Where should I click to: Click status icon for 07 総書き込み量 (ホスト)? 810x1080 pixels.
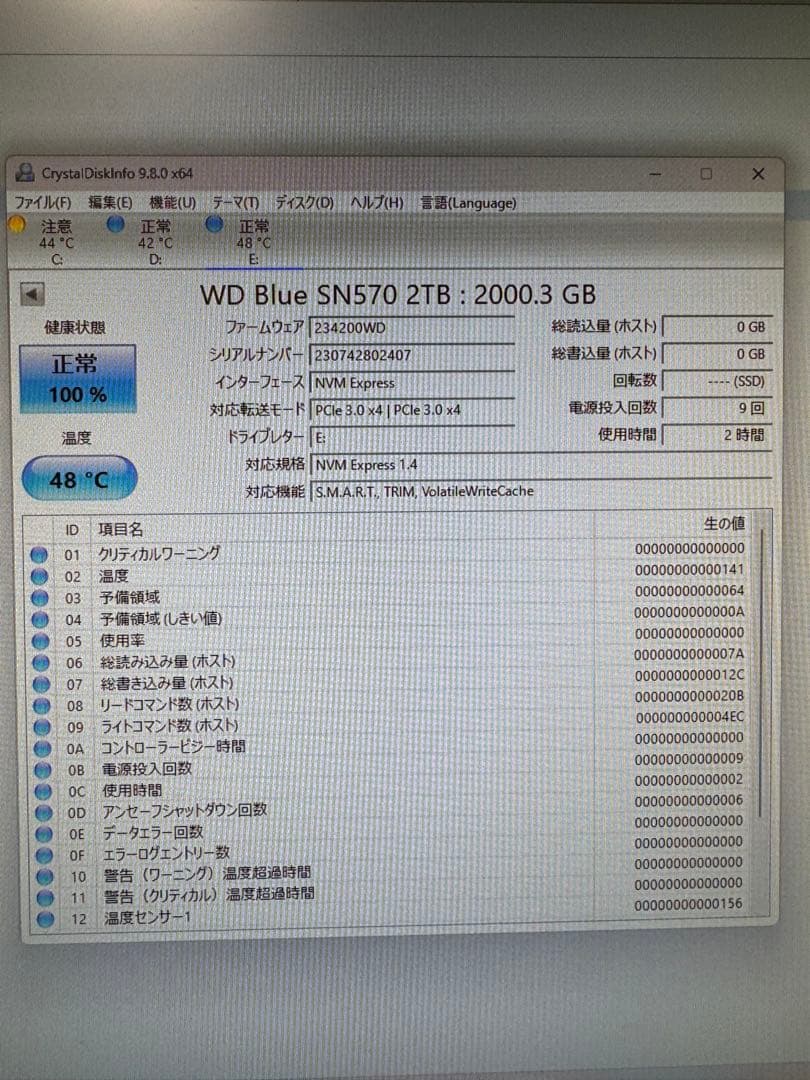42,685
